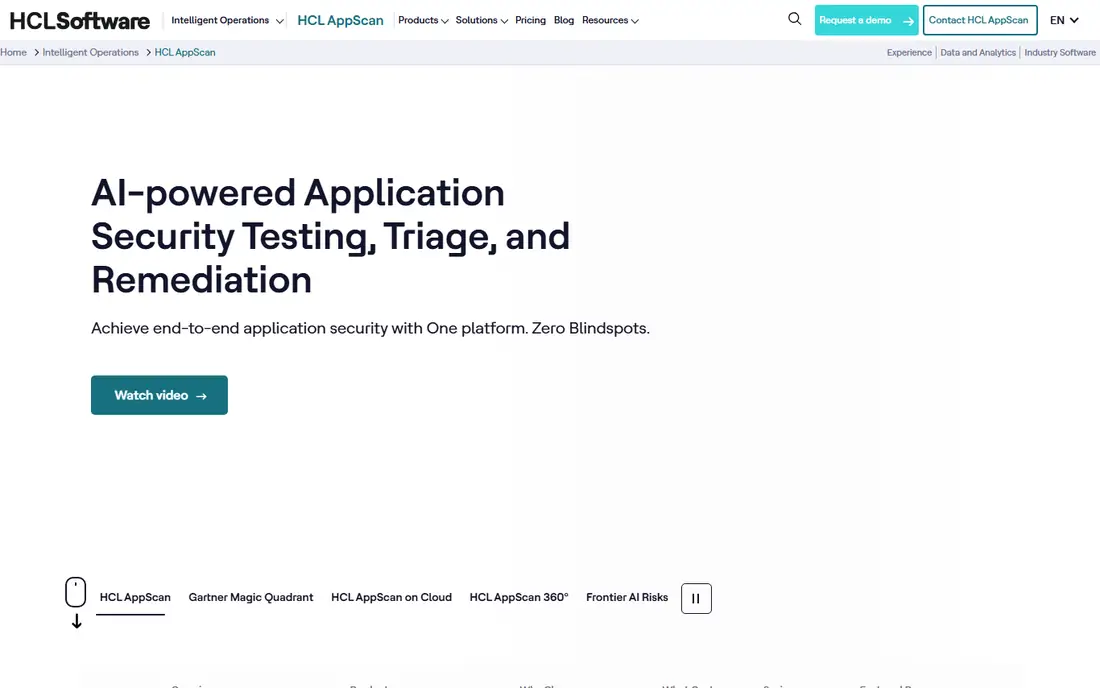Open the search magnifier icon
The image size is (1100, 688).
[794, 19]
